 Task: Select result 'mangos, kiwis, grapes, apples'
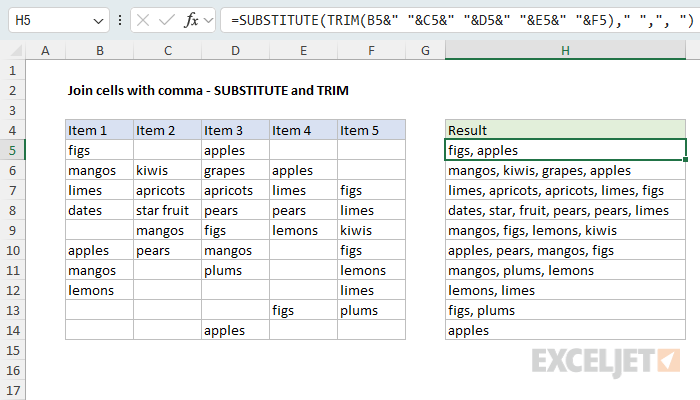565,171
